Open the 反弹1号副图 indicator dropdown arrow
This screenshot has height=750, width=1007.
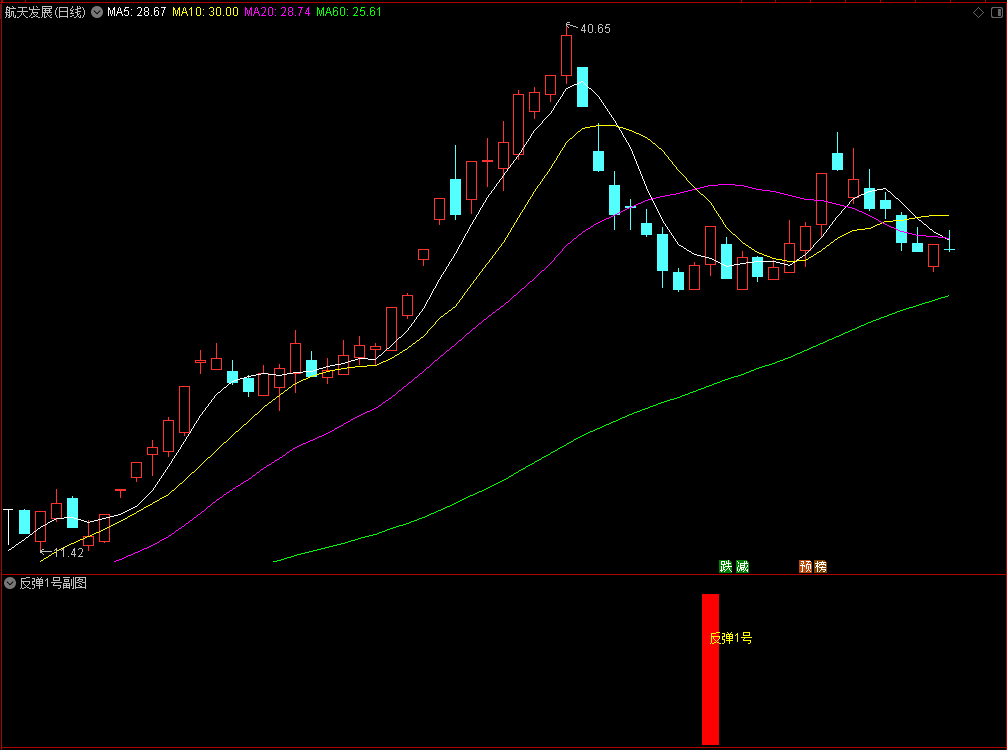pos(10,583)
